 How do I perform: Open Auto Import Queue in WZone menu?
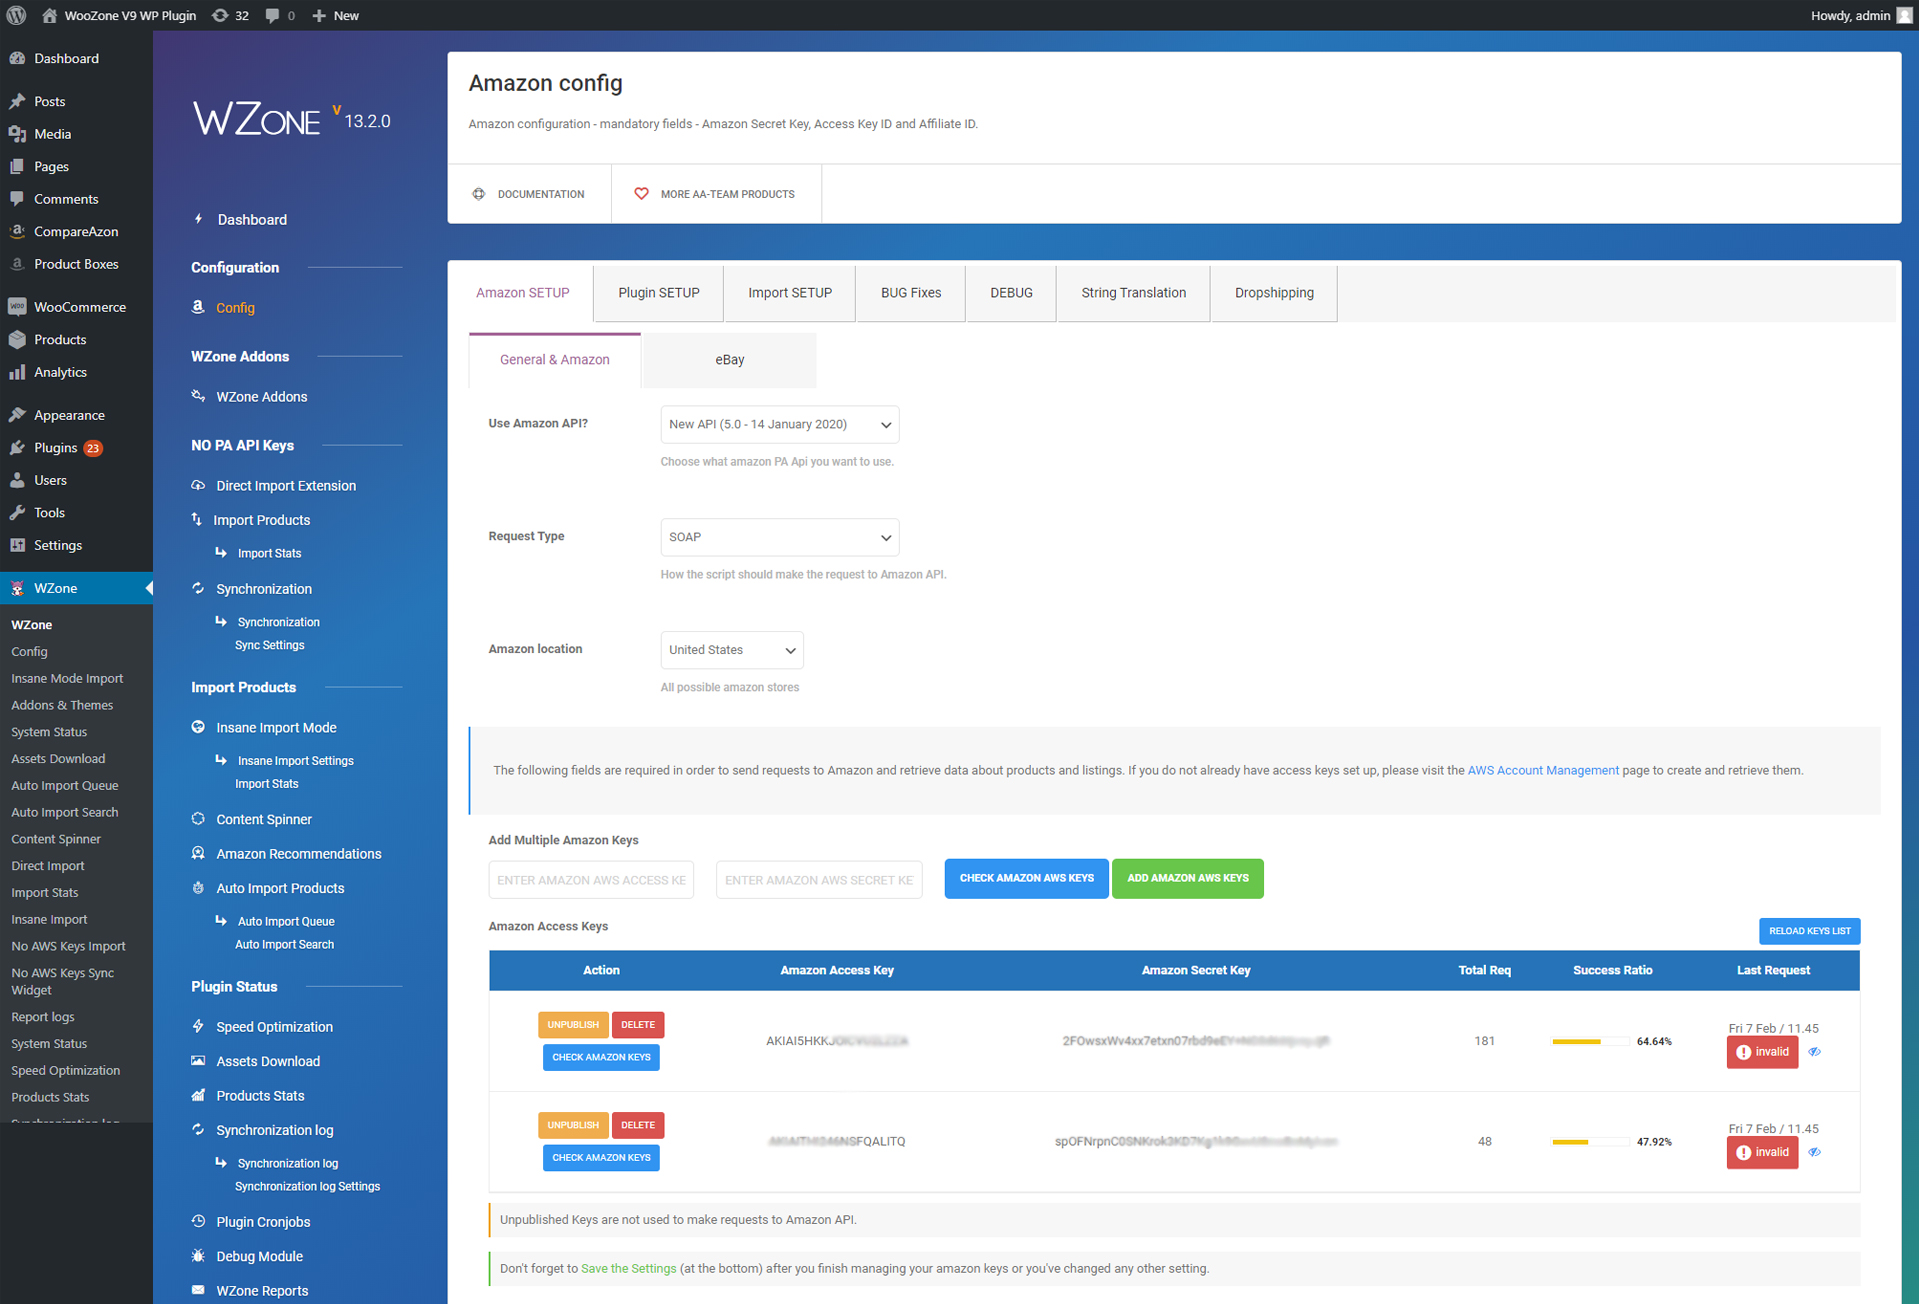(x=286, y=921)
